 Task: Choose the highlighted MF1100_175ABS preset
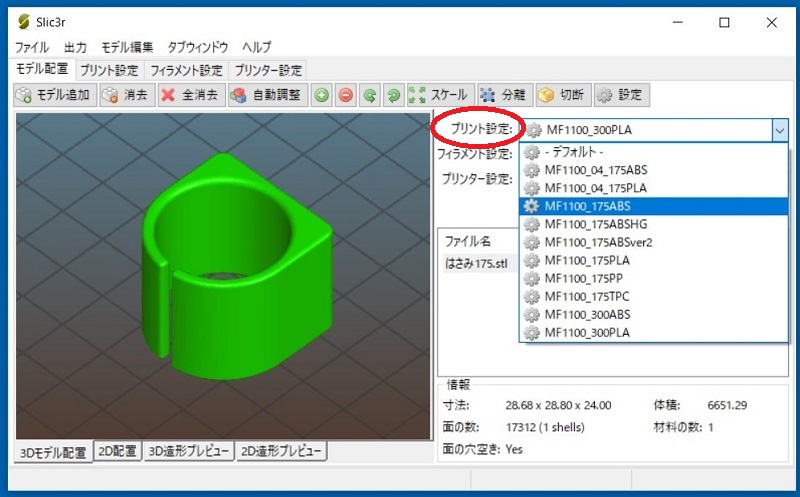[654, 206]
